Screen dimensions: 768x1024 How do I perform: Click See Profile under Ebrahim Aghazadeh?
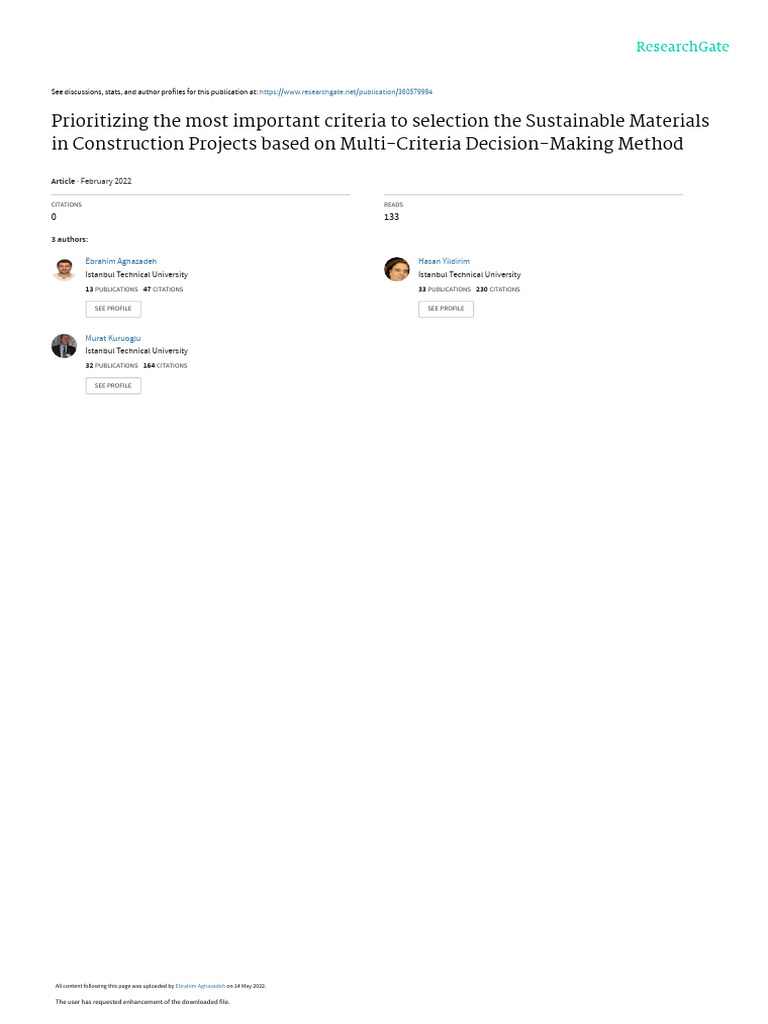click(113, 309)
